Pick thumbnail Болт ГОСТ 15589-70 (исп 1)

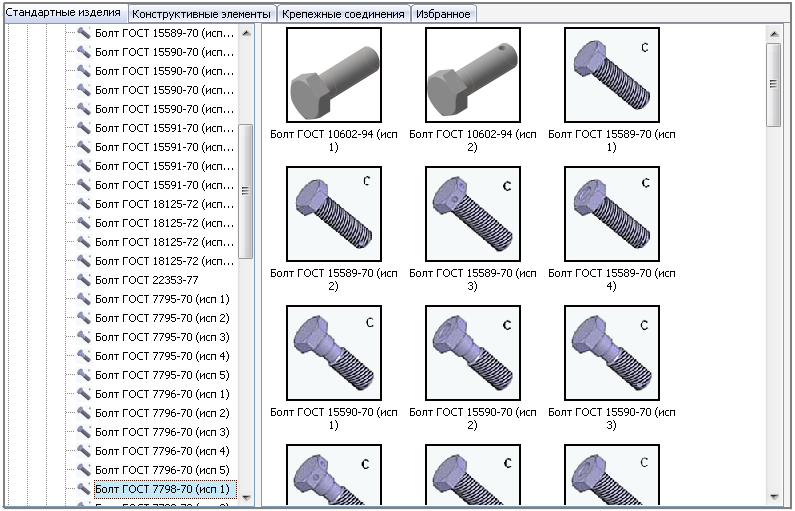[x=611, y=75]
